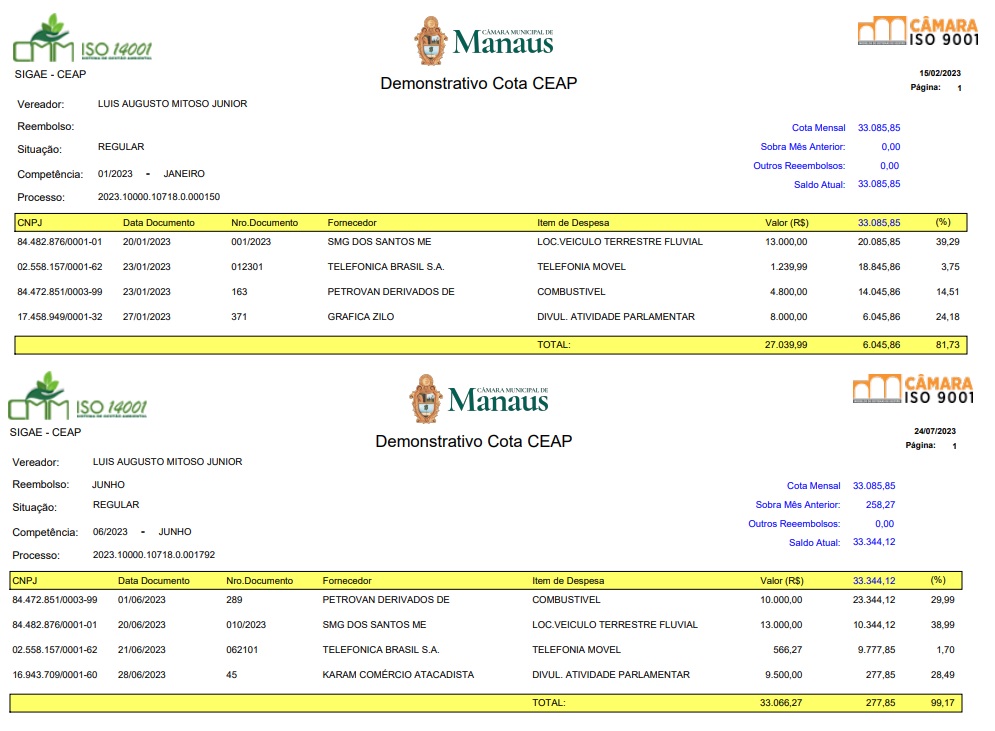Screen dimensions: 995x731
Task: Click the total percentage 99,17
Action: (x=942, y=702)
